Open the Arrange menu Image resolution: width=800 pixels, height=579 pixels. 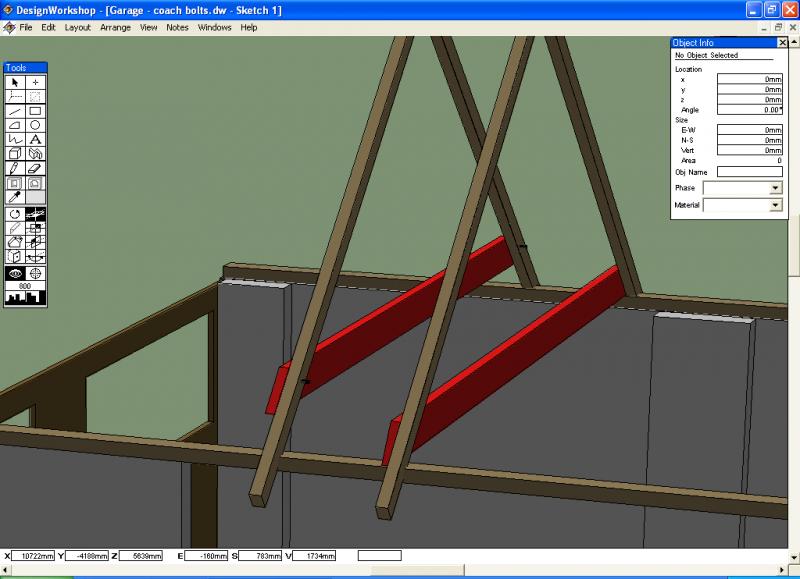point(114,27)
